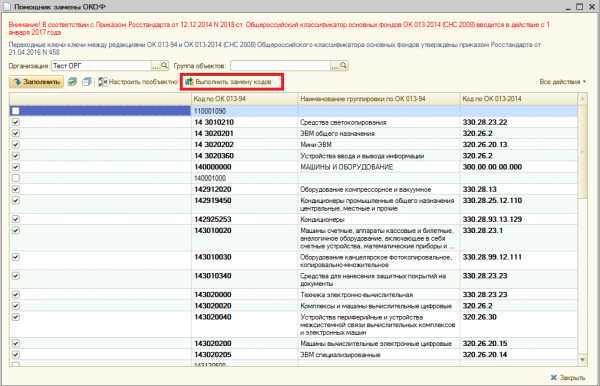Viewport: 600px width, 386px height.
Task: Click the vertical scrollbar thumb
Action: [x=582, y=151]
